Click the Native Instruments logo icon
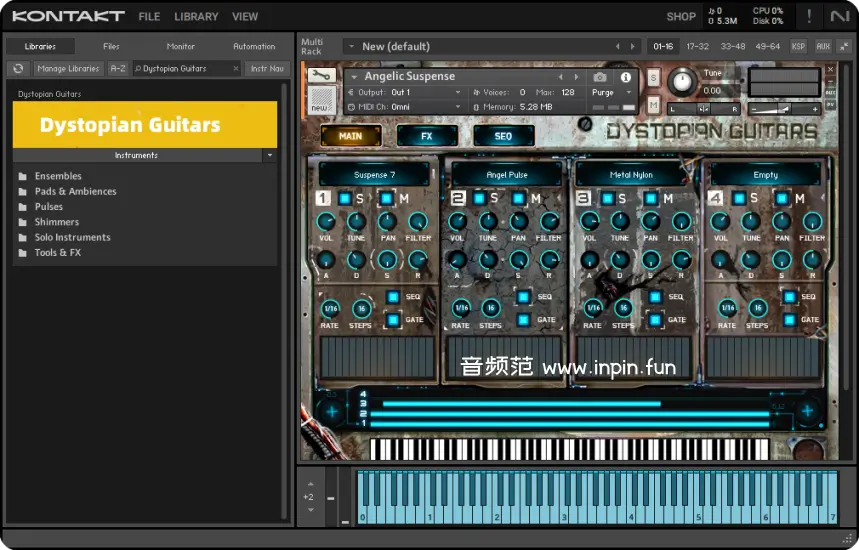 pos(839,16)
